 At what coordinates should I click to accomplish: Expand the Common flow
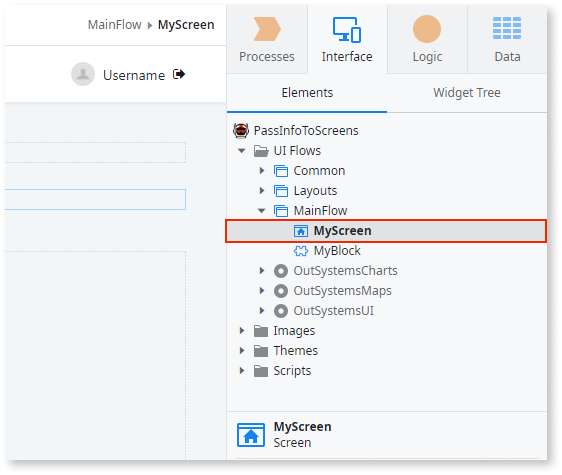click(x=262, y=171)
